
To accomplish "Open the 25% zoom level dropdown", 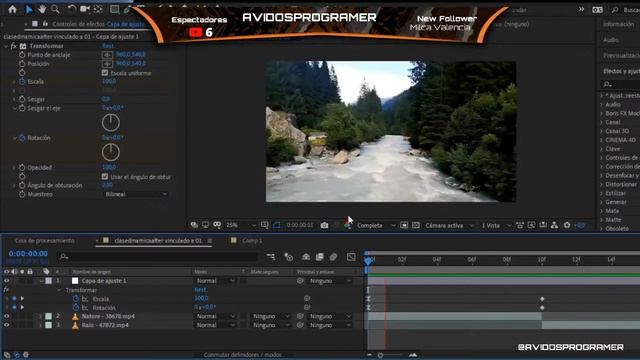I will coord(241,225).
